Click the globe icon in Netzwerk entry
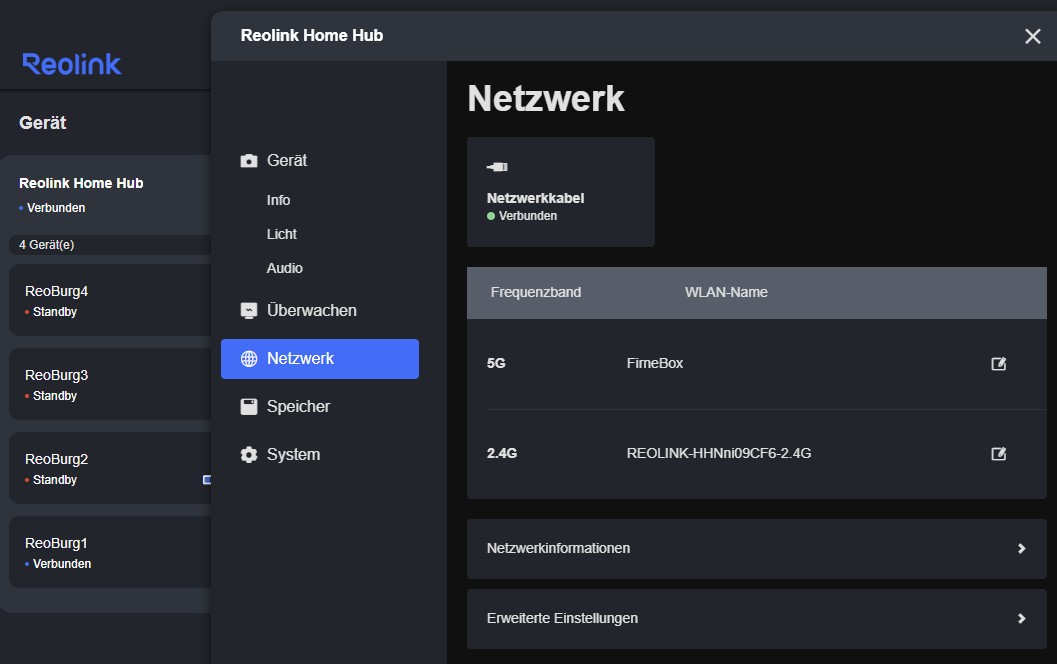The height and width of the screenshot is (664, 1057). 249,359
